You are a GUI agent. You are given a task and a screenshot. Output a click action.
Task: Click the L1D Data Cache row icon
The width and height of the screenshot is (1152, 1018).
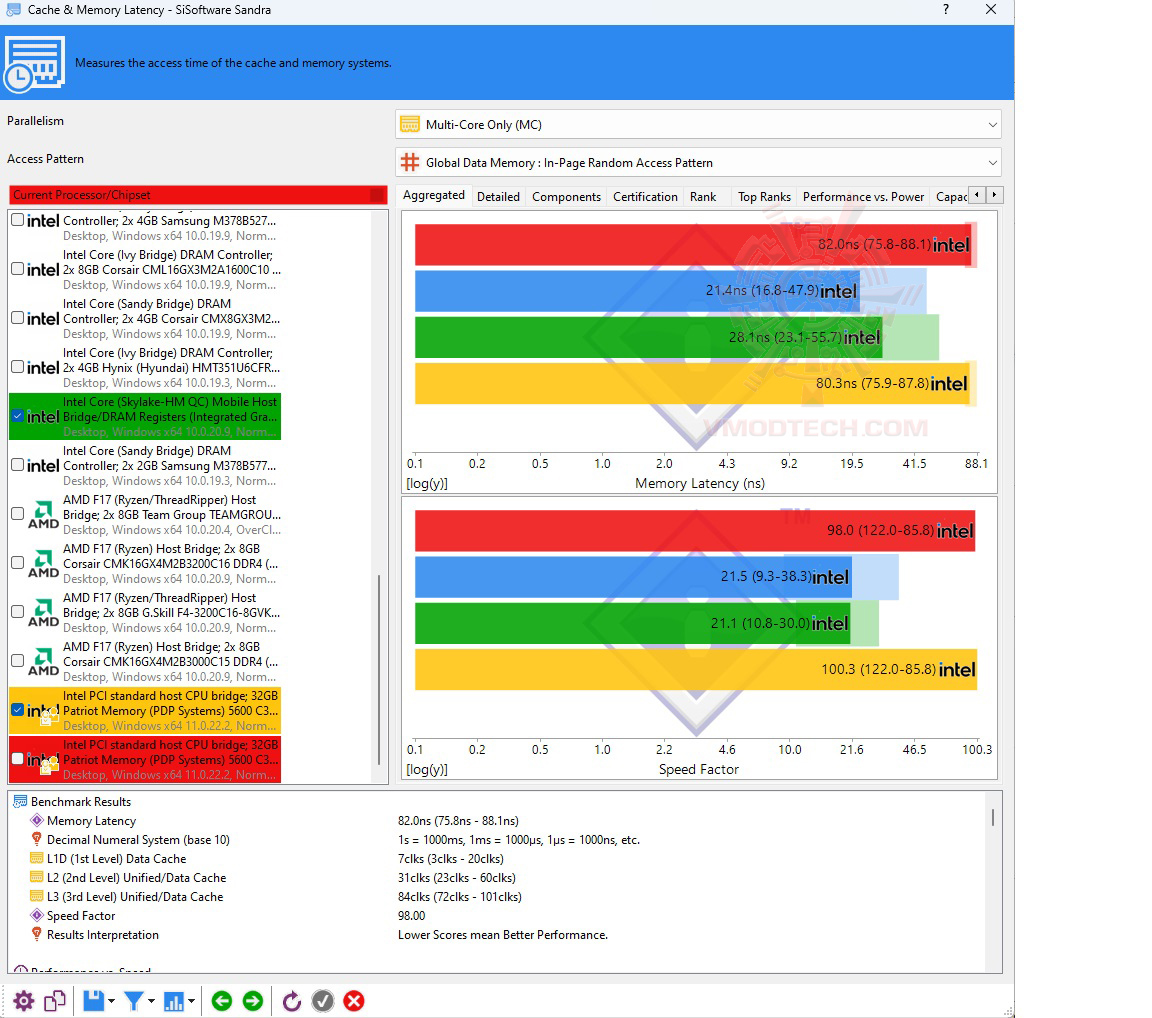coord(37,858)
